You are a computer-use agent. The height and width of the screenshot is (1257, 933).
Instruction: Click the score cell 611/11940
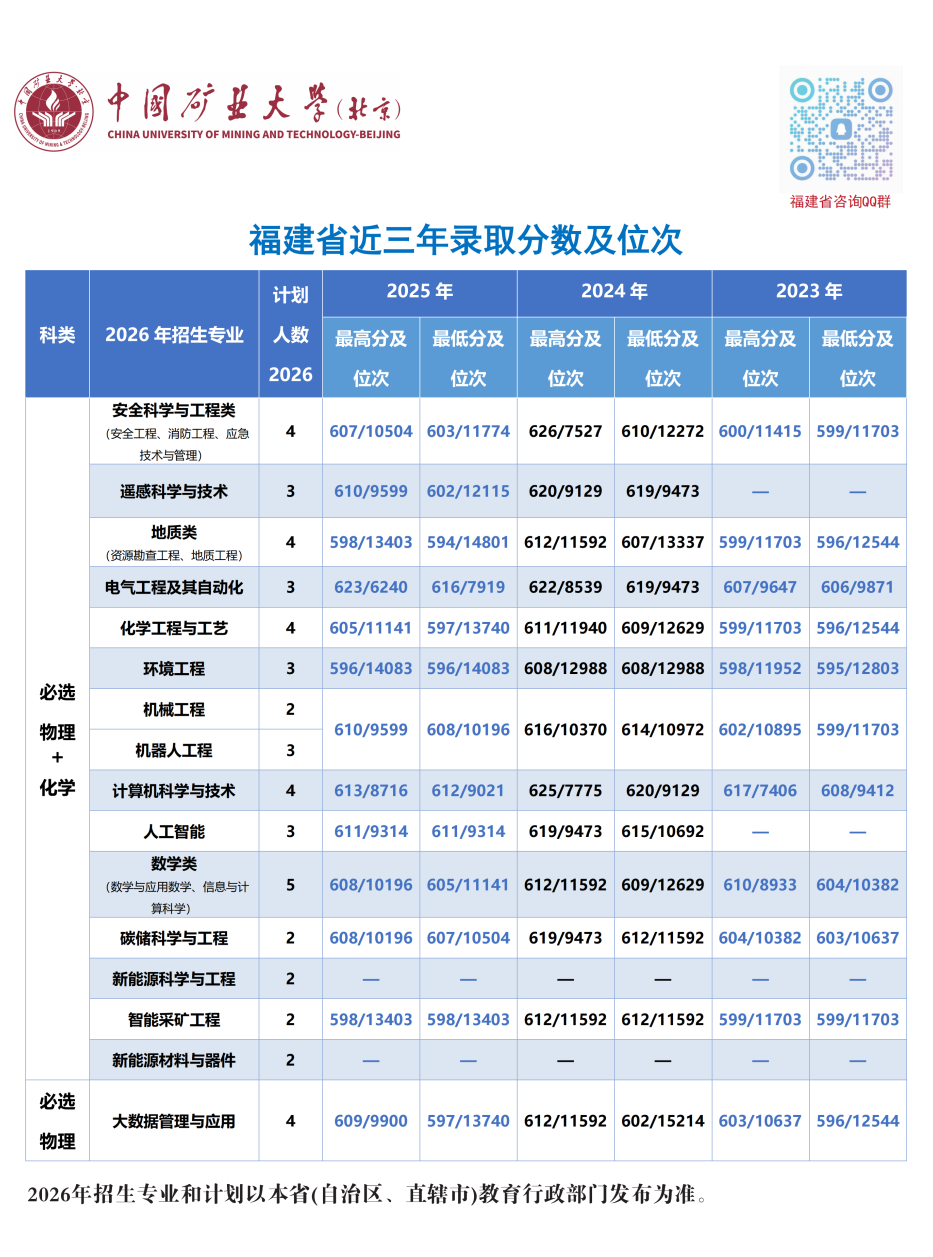[x=566, y=628]
